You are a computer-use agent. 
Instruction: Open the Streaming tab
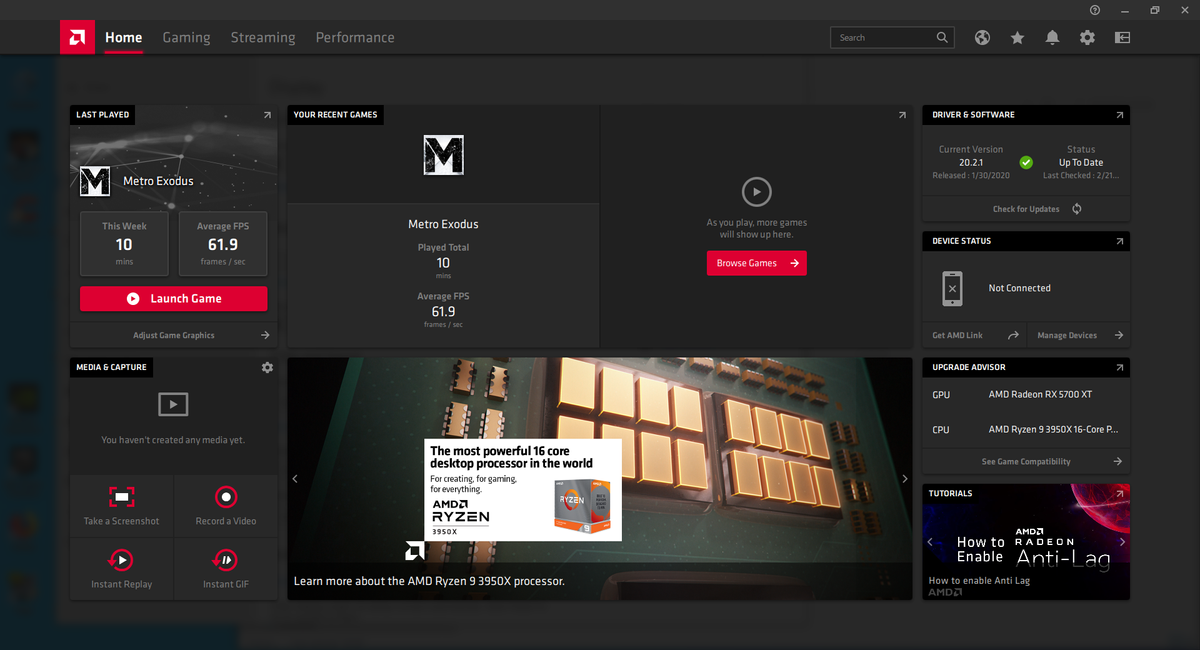click(x=263, y=38)
